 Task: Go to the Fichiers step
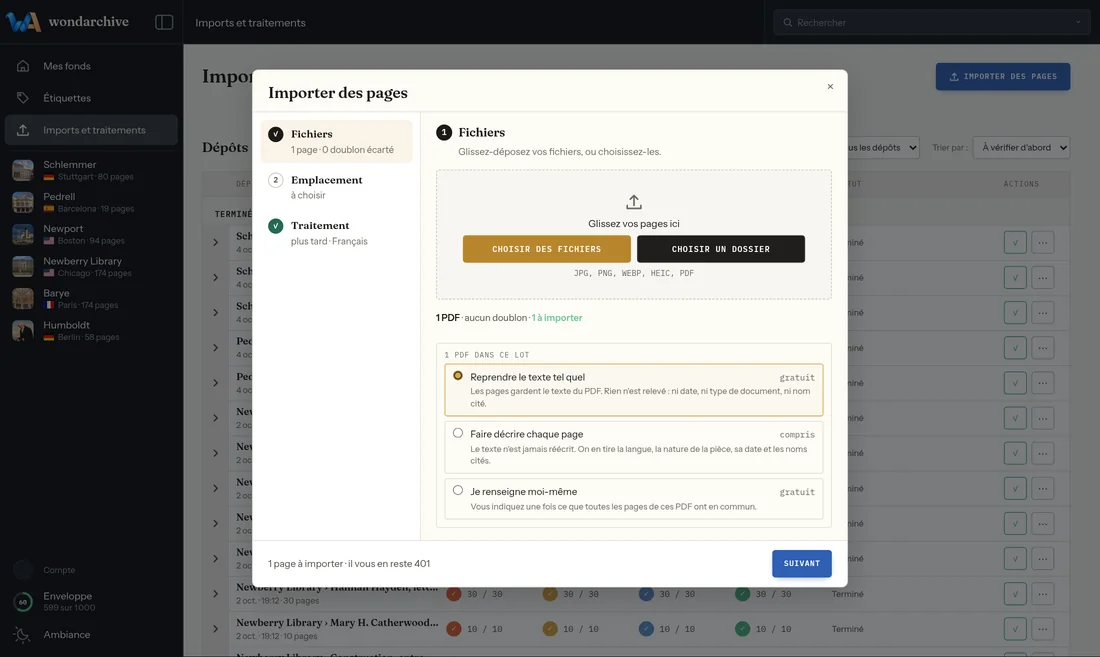[x=337, y=142]
